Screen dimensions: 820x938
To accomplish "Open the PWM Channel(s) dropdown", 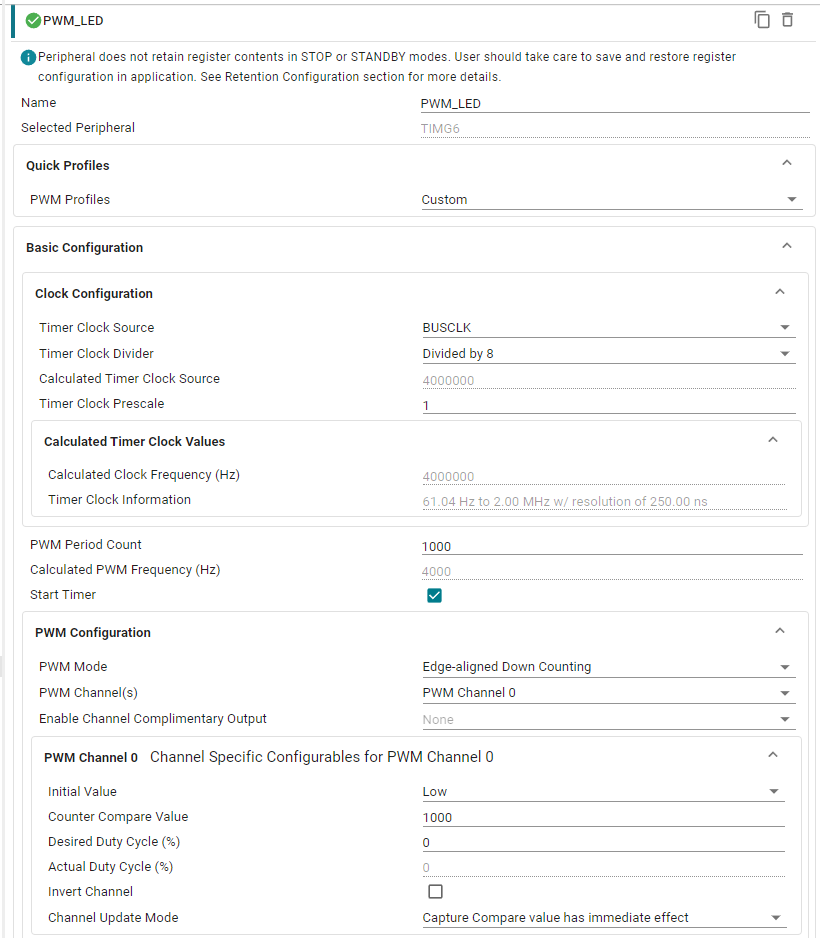I will [609, 693].
